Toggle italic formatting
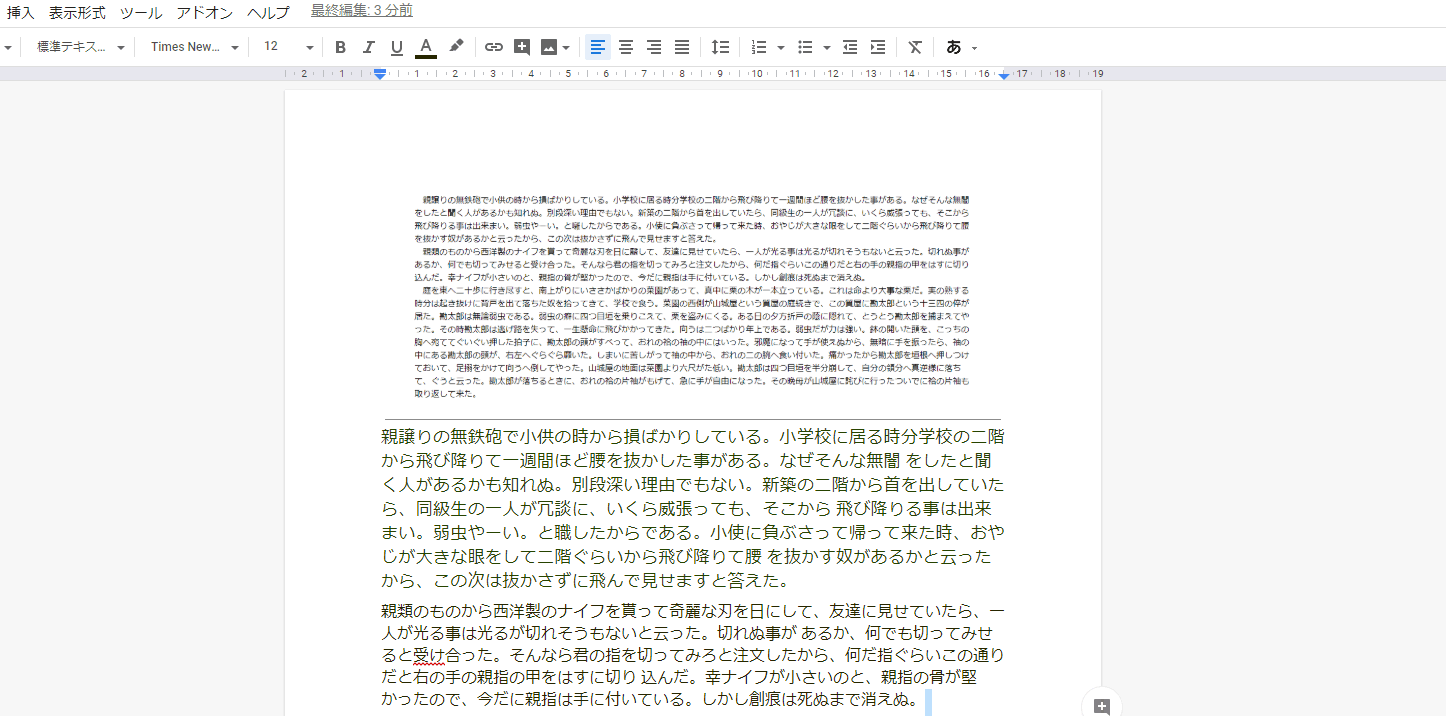Image resolution: width=1446 pixels, height=716 pixels. coord(368,47)
